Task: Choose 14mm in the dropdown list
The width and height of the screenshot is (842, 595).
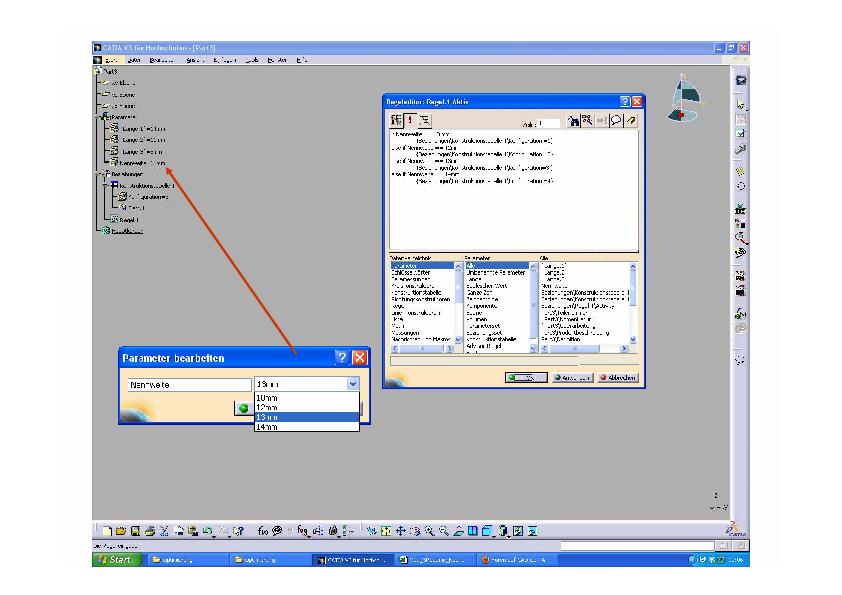Action: [x=307, y=427]
